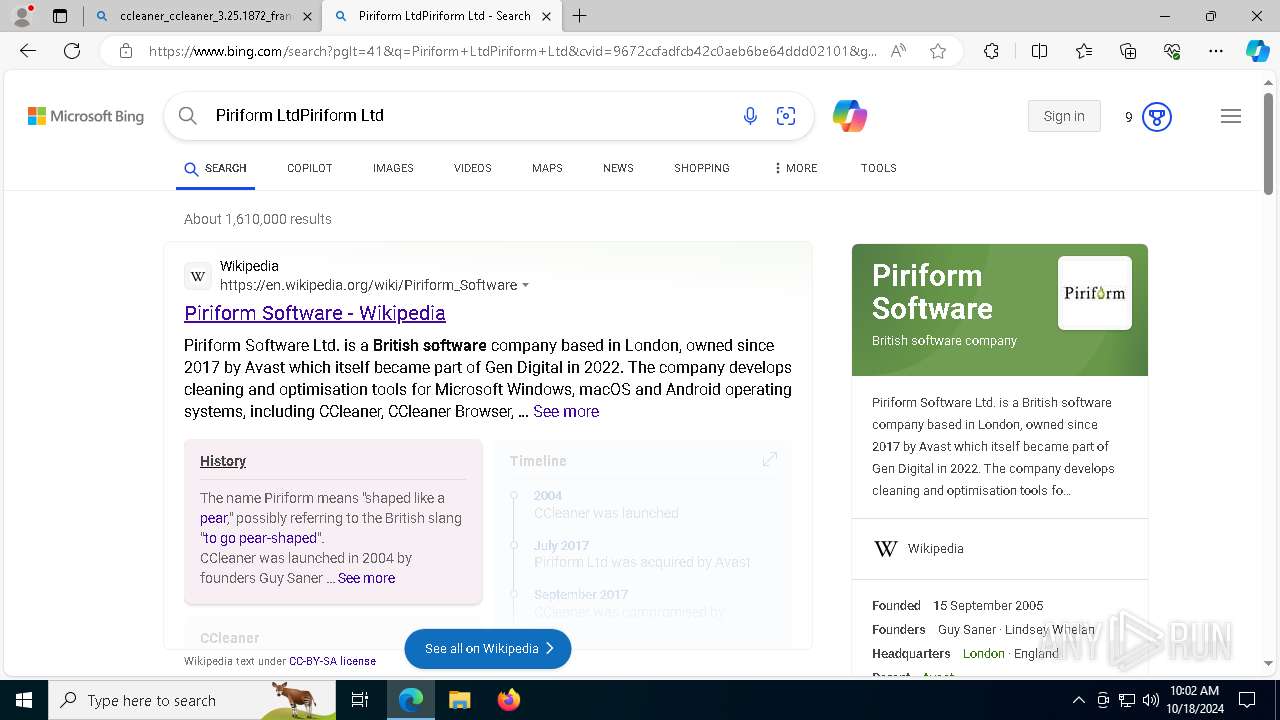View site information lock icon
The height and width of the screenshot is (720, 1280).
(126, 51)
